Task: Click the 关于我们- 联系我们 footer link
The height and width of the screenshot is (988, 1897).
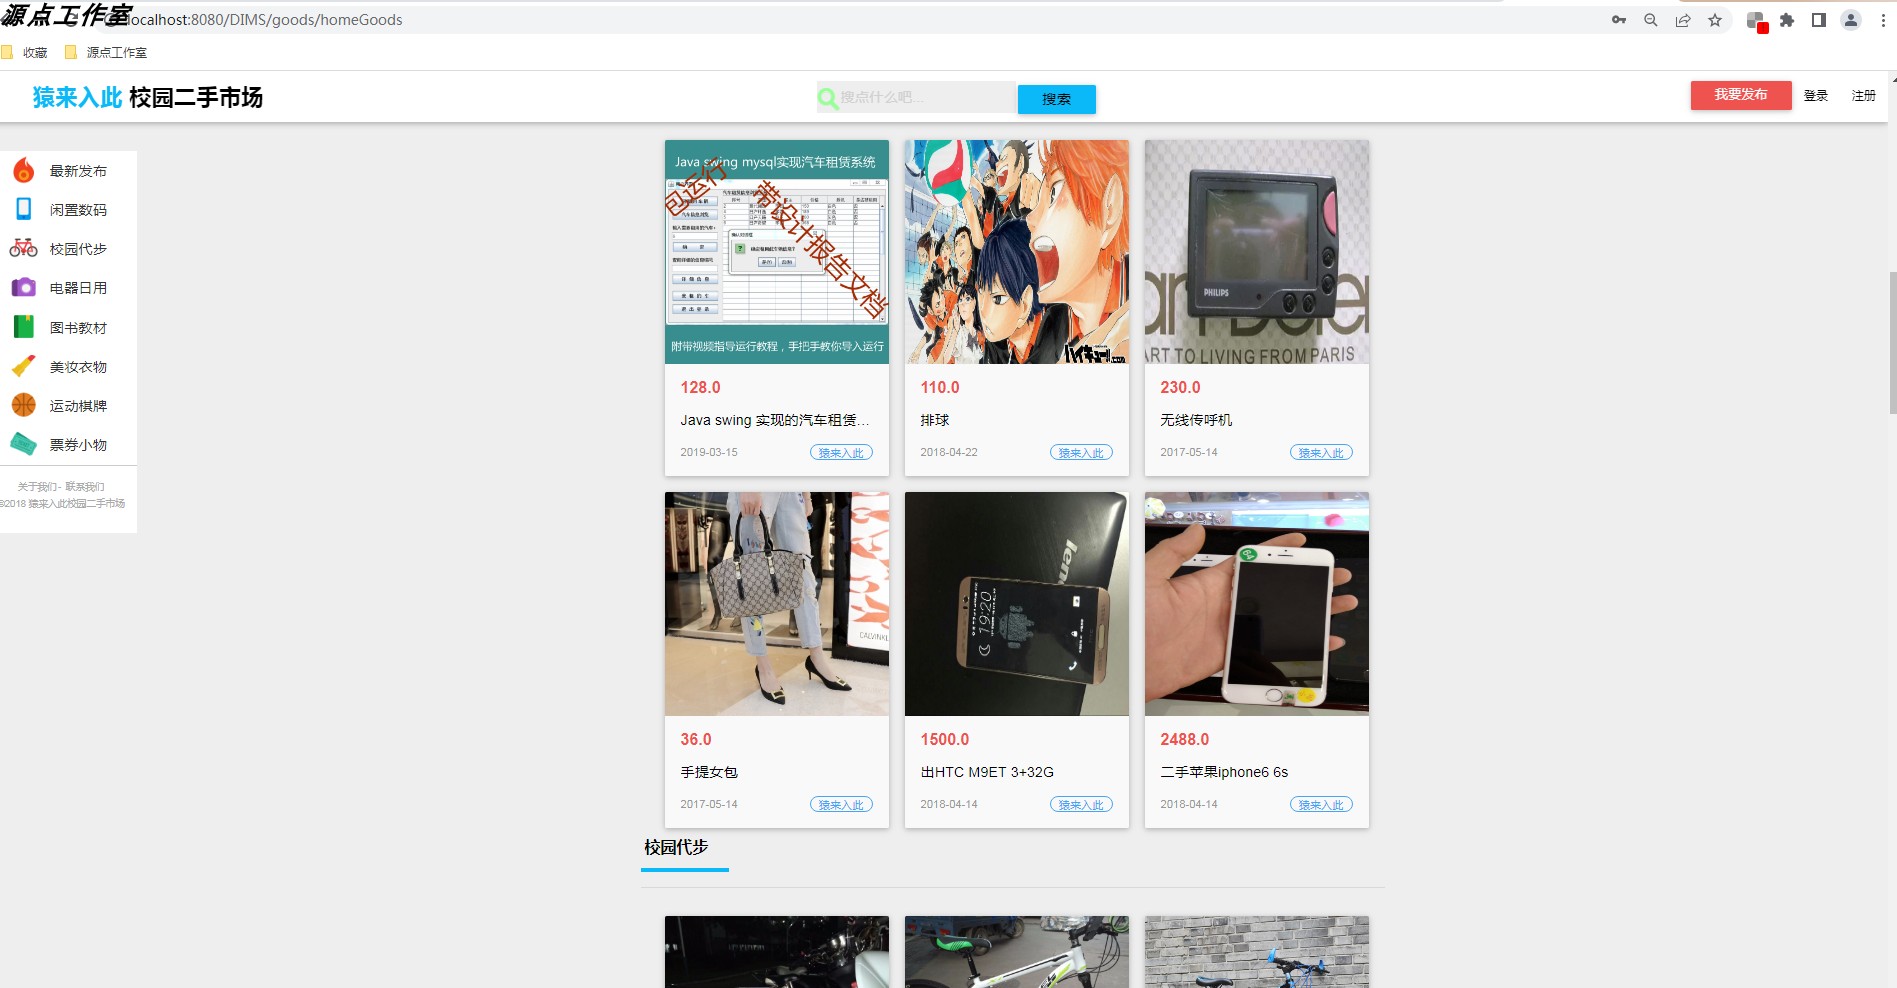Action: click(x=61, y=487)
